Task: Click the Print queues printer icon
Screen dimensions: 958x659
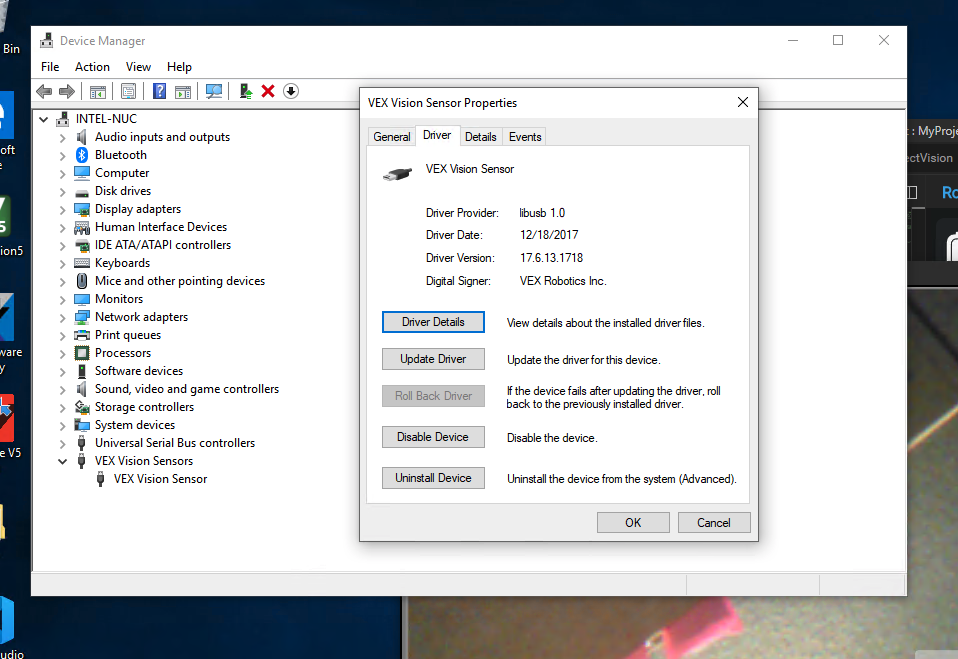Action: (82, 335)
